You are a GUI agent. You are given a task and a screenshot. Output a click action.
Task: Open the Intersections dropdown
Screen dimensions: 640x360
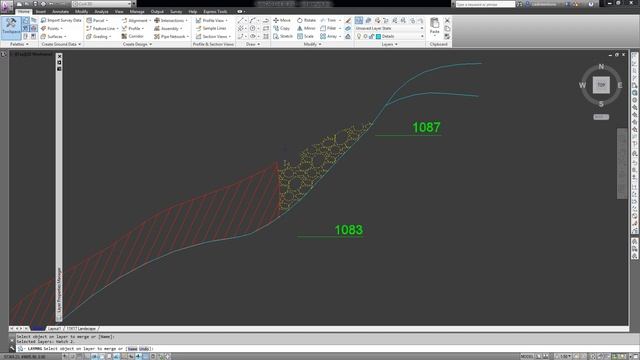[x=171, y=20]
